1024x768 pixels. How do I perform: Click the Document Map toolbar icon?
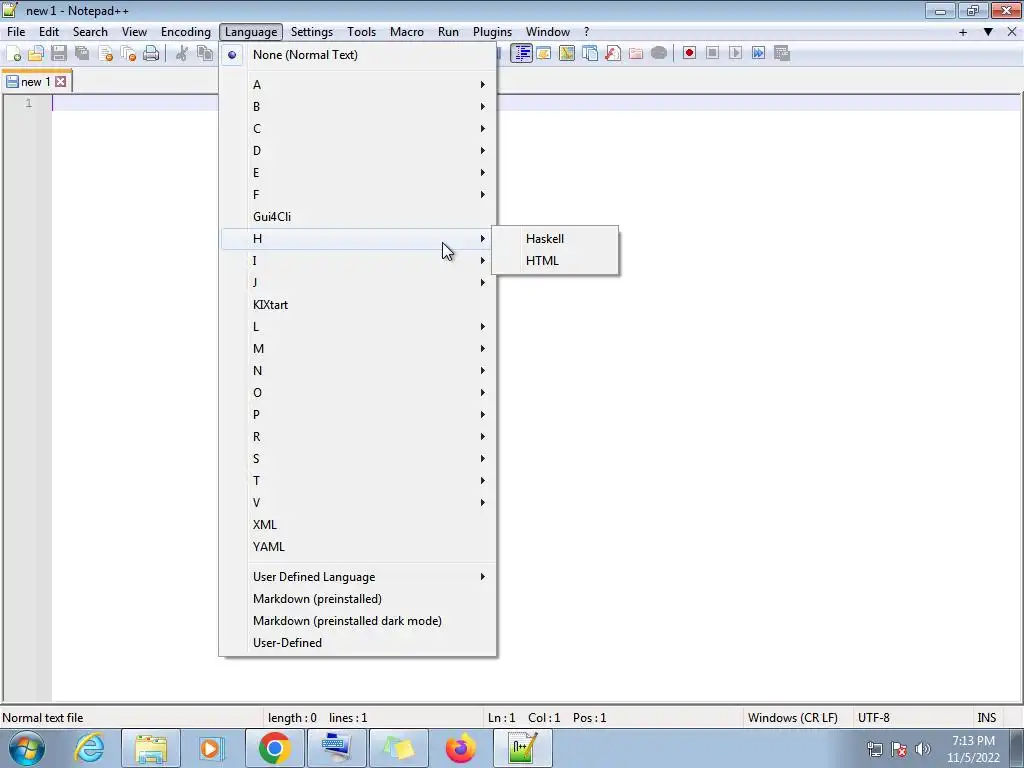pos(566,54)
